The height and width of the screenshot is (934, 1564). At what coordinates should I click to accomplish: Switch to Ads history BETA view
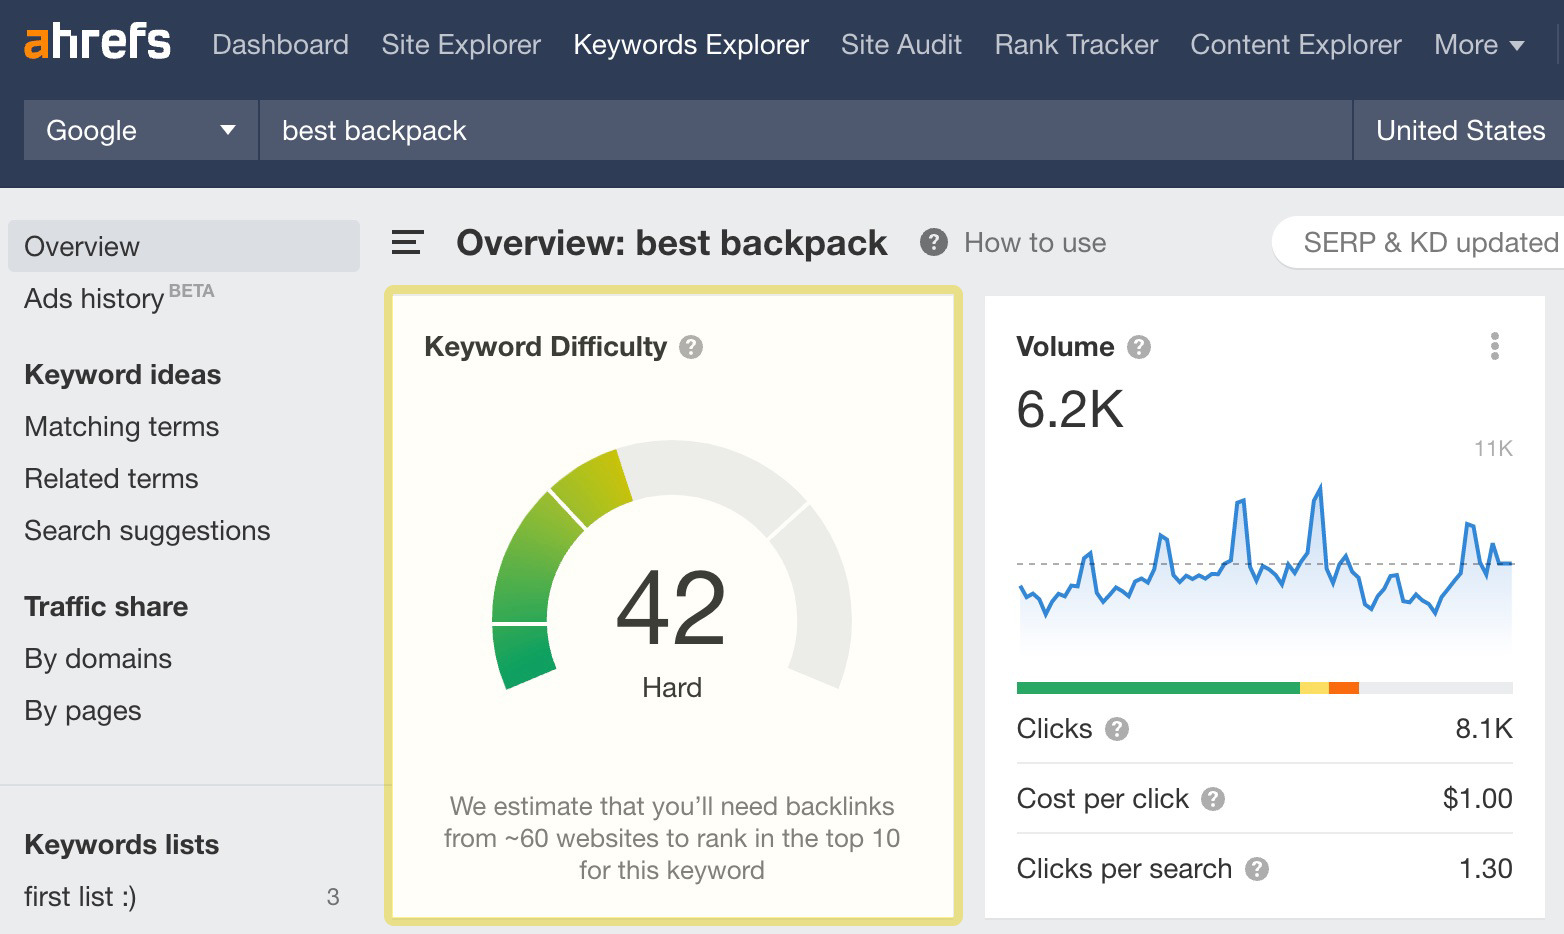[94, 298]
